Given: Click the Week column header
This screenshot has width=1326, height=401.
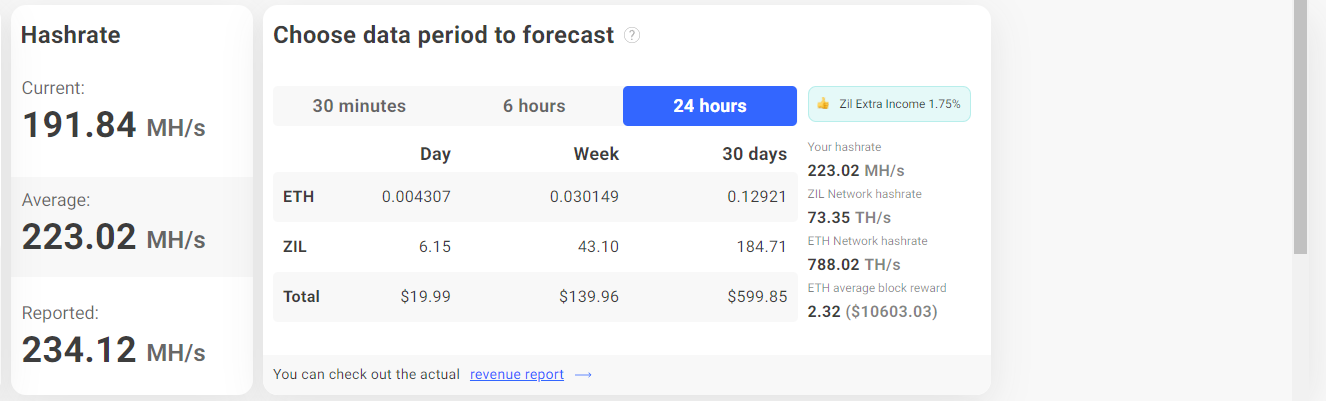Looking at the screenshot, I should [x=596, y=154].
